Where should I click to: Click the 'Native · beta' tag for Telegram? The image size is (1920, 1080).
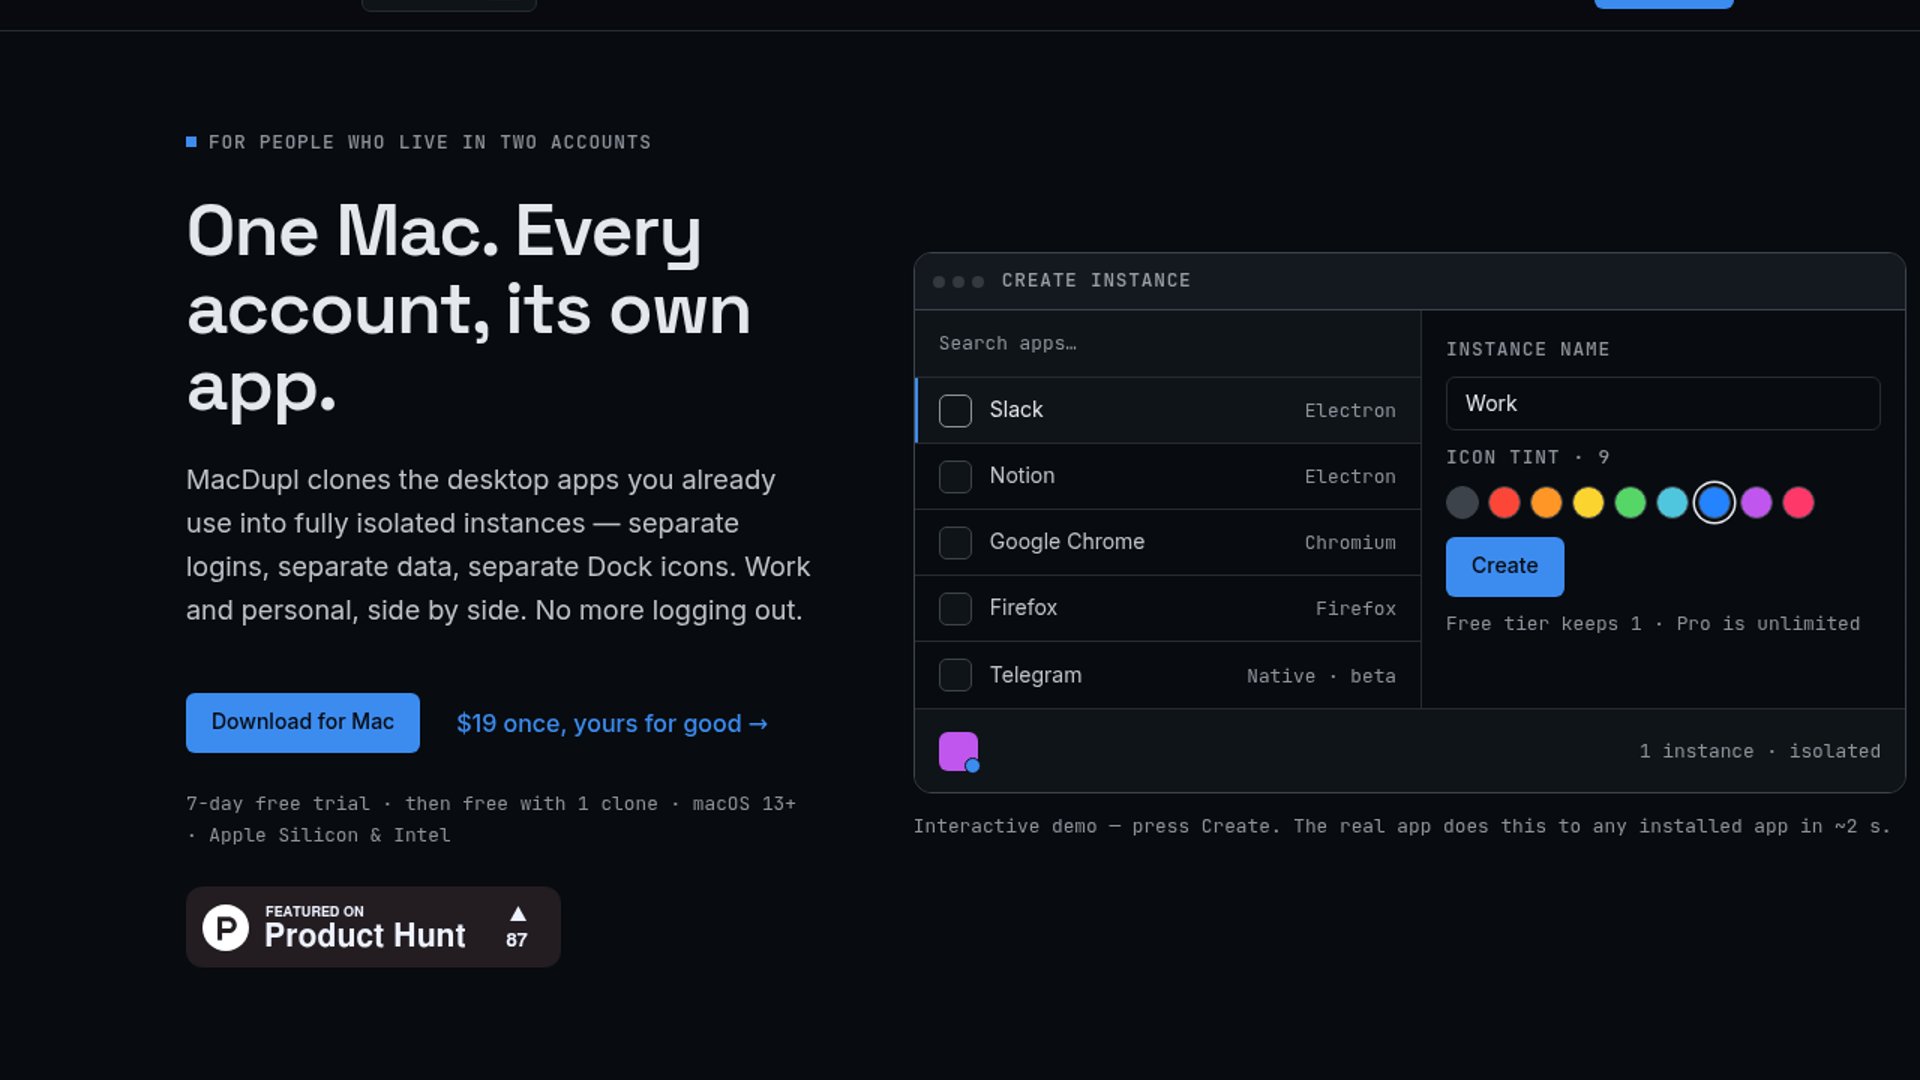tap(1321, 676)
